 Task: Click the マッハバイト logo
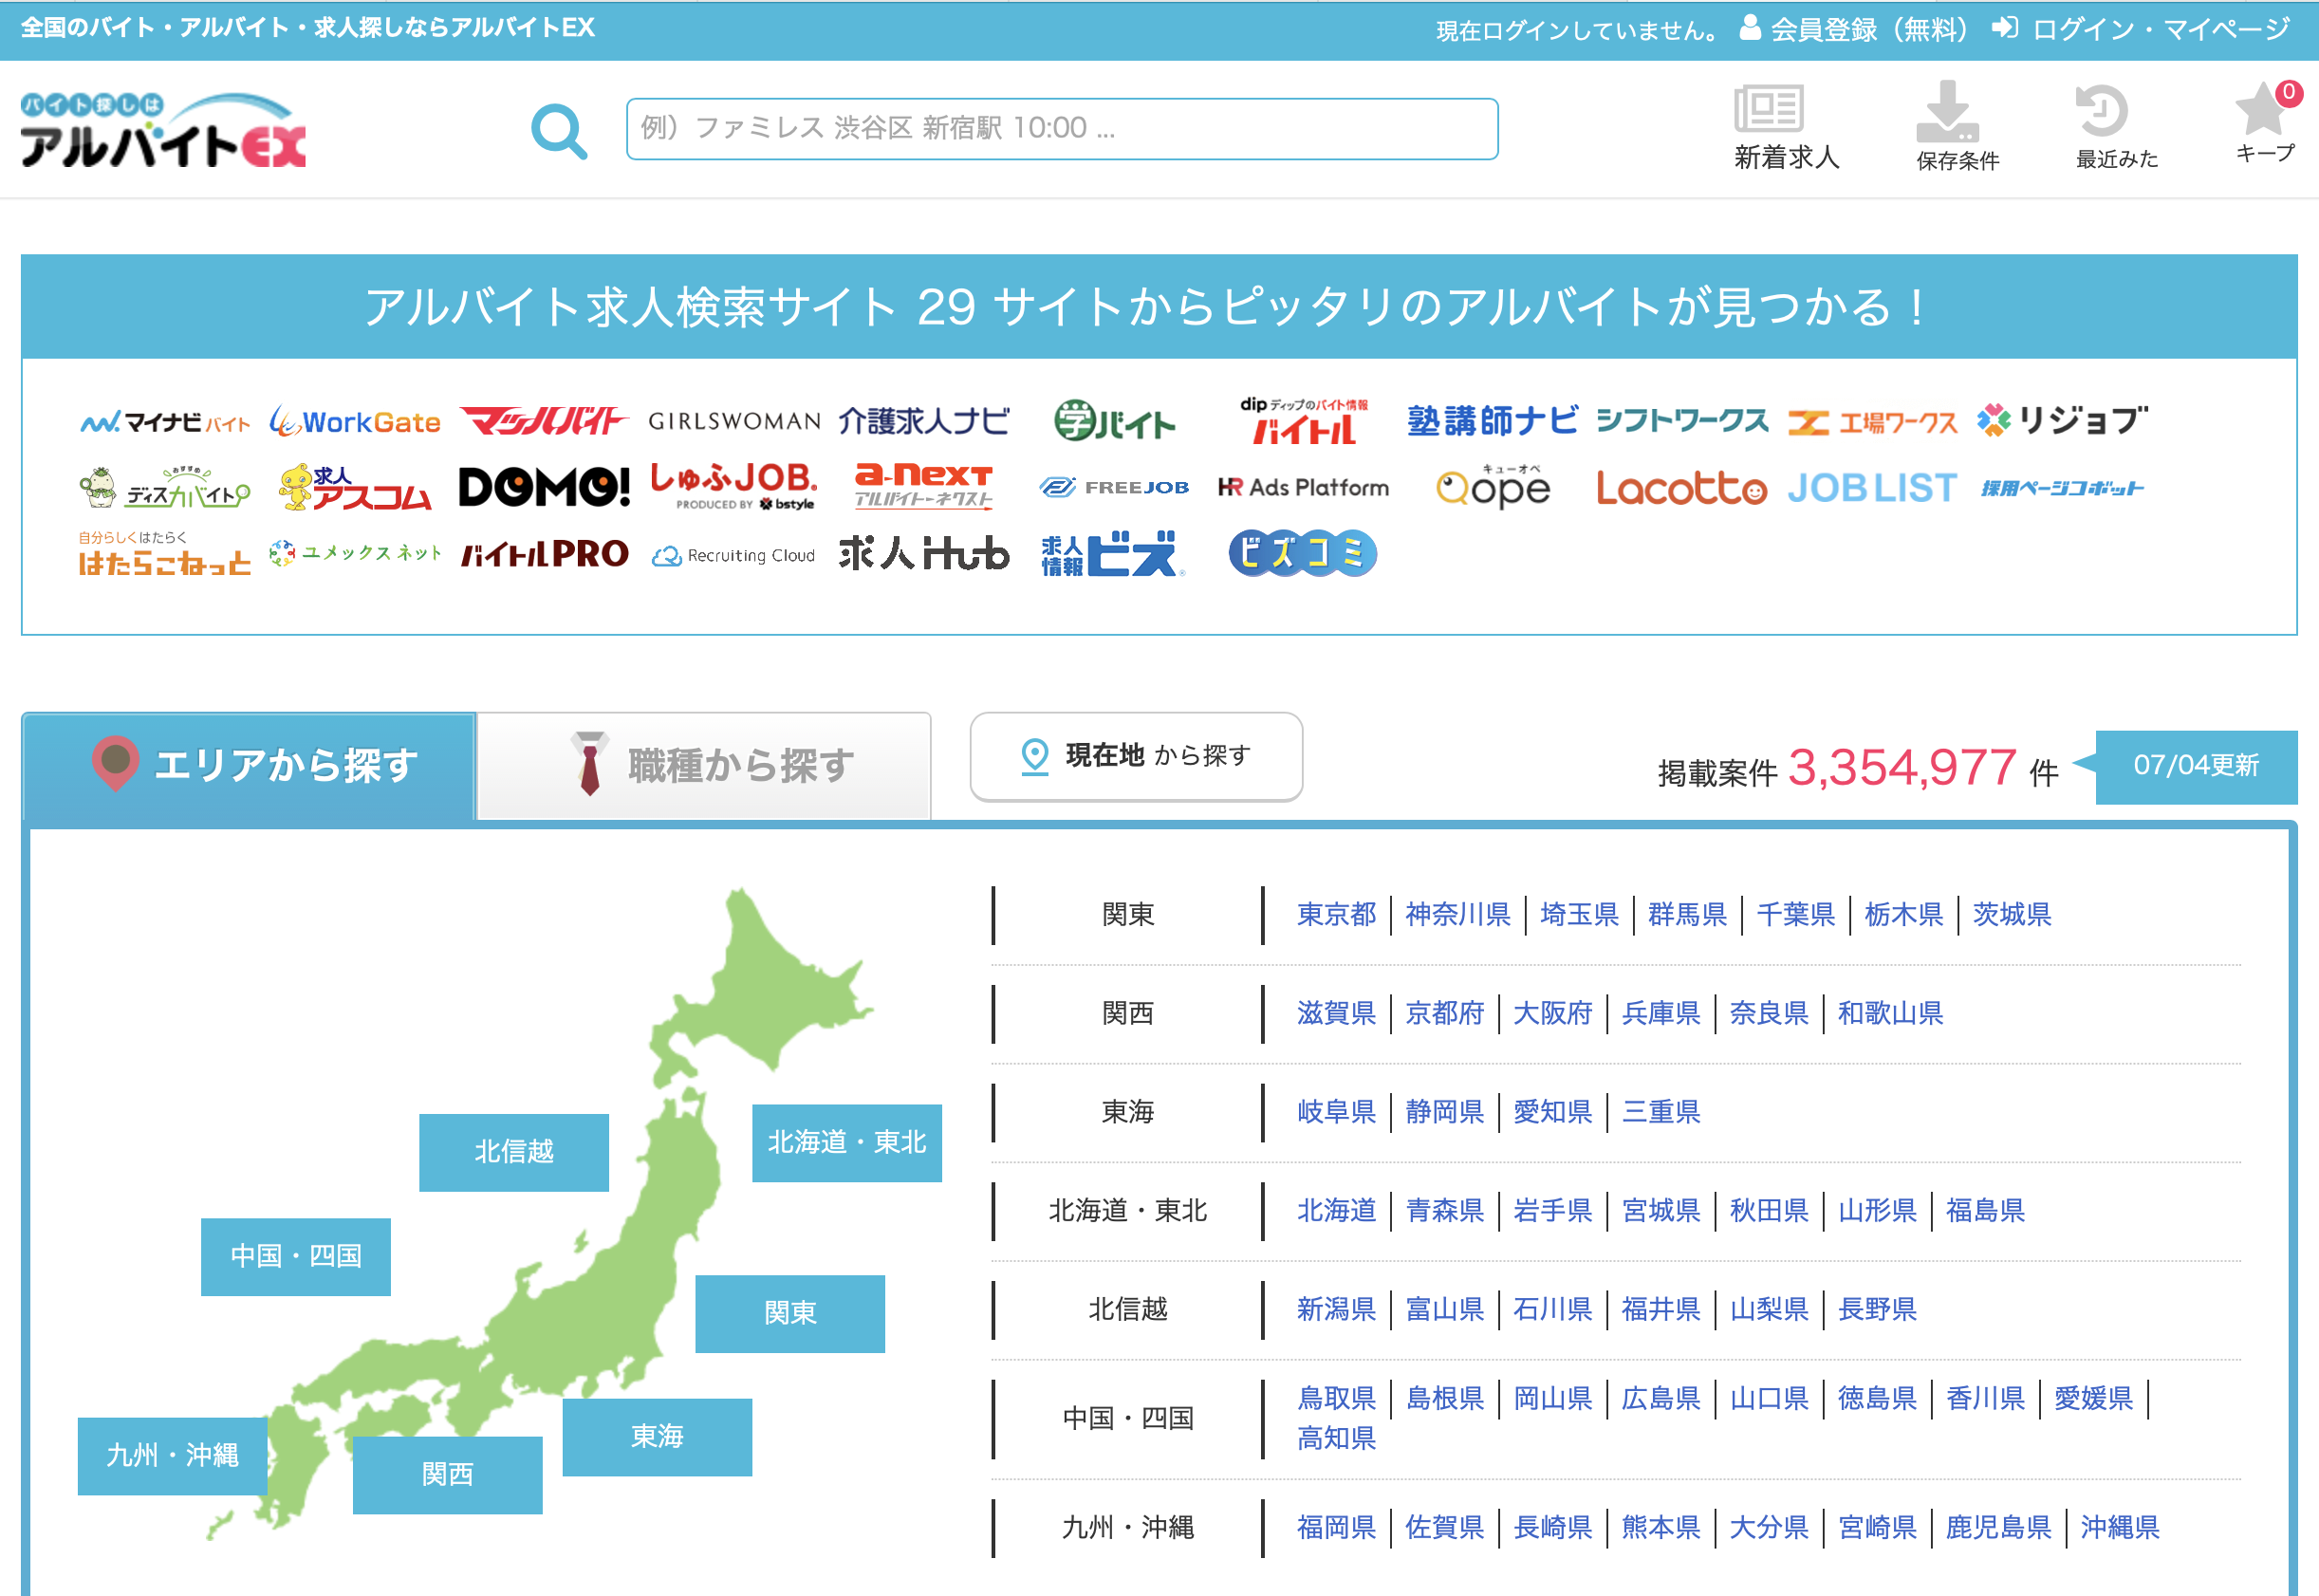click(x=543, y=421)
